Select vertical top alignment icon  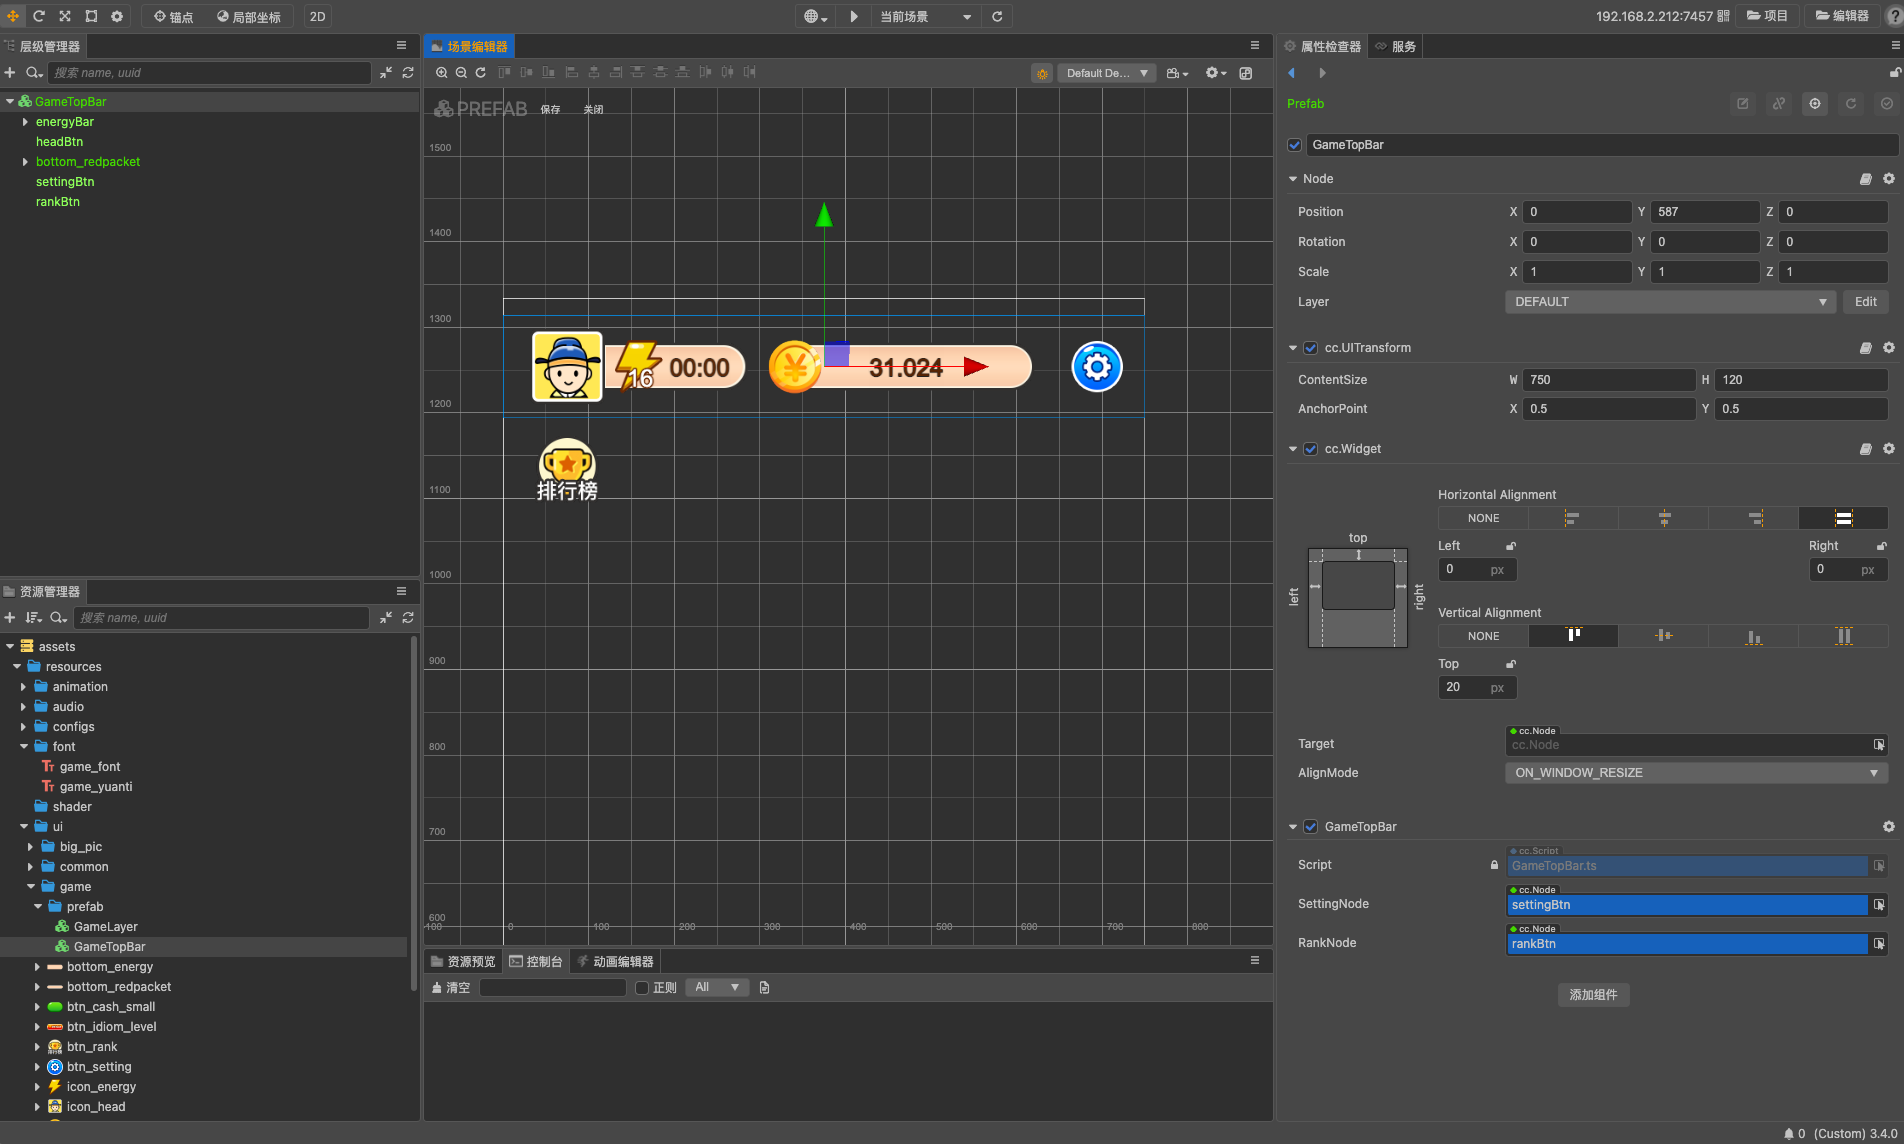[1573, 636]
